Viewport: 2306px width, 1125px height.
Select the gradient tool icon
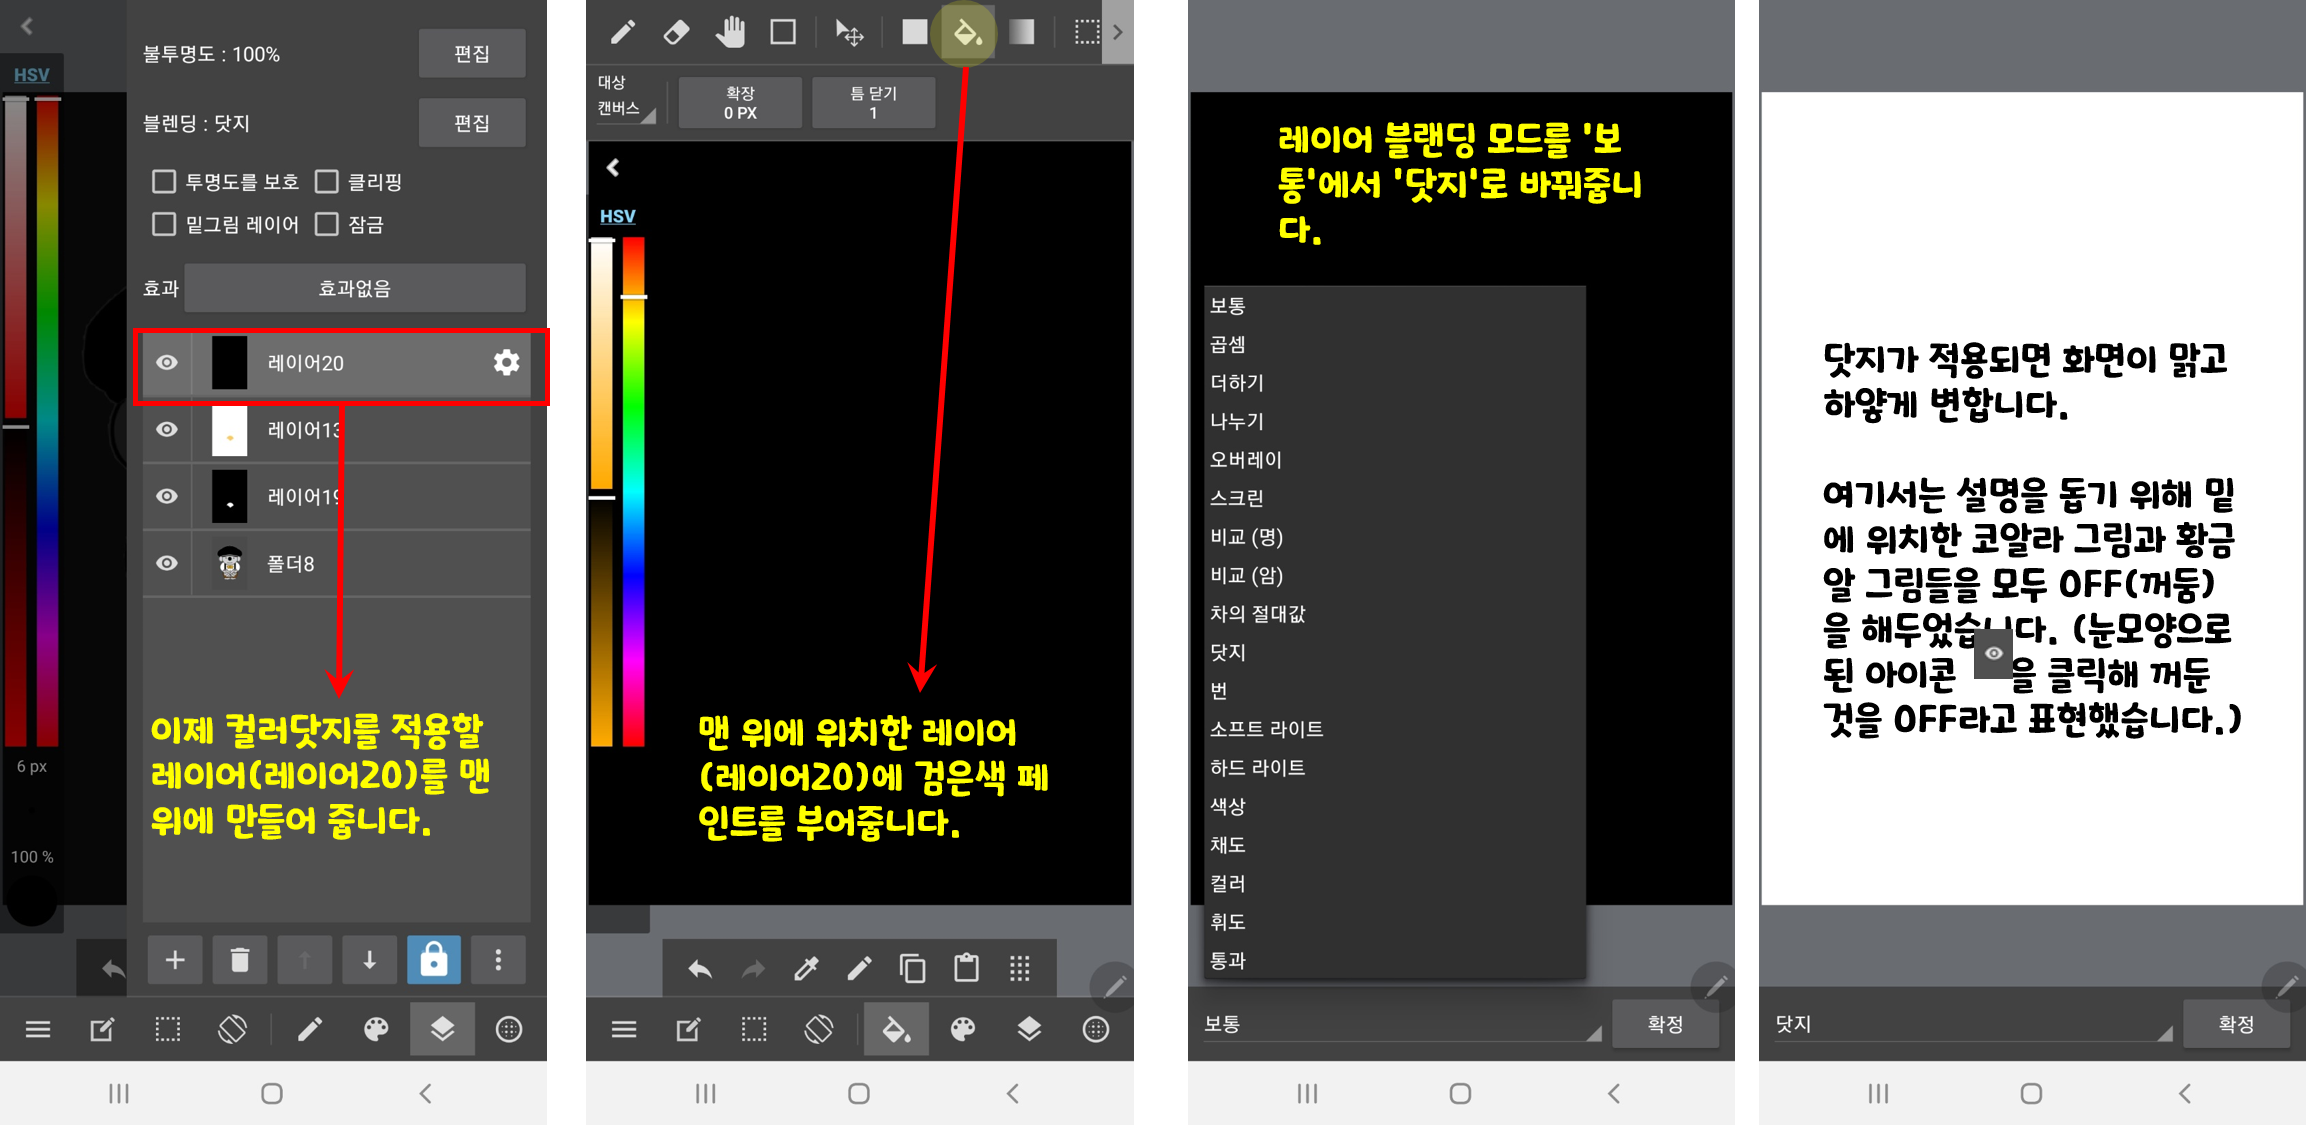1021,33
